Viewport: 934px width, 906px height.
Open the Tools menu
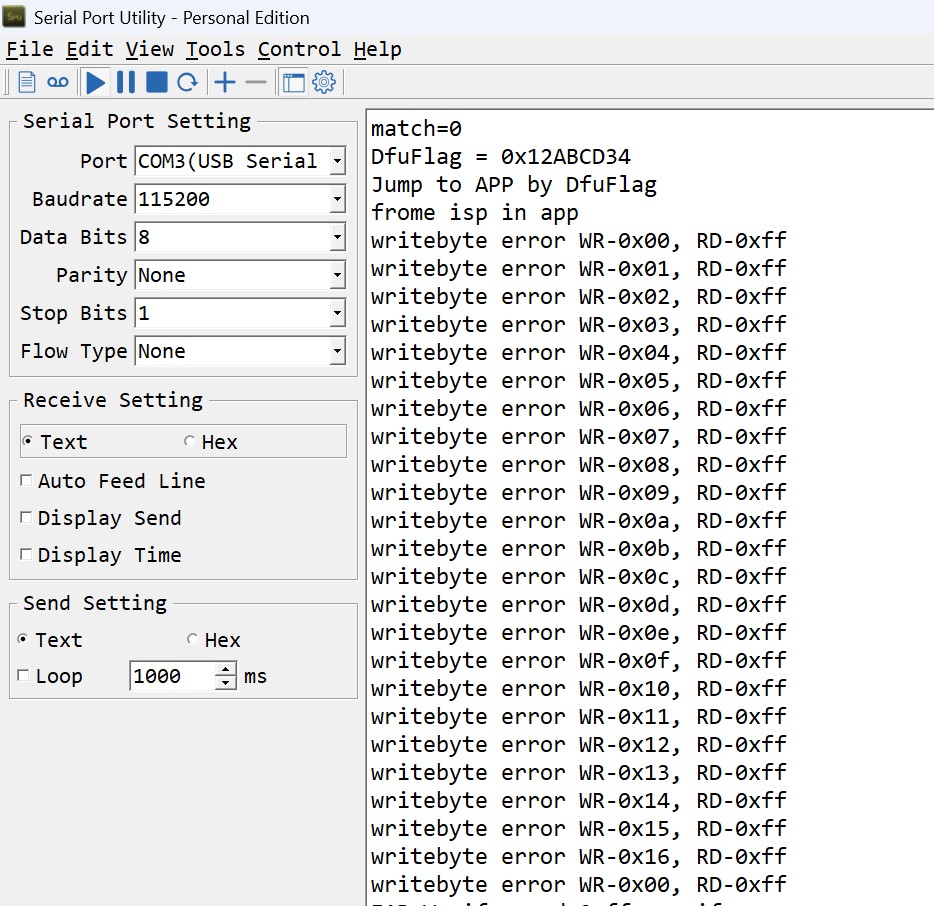click(215, 49)
